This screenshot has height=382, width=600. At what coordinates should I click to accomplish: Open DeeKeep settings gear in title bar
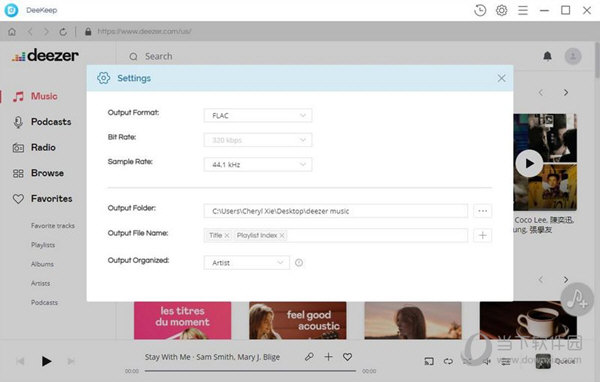tap(501, 10)
